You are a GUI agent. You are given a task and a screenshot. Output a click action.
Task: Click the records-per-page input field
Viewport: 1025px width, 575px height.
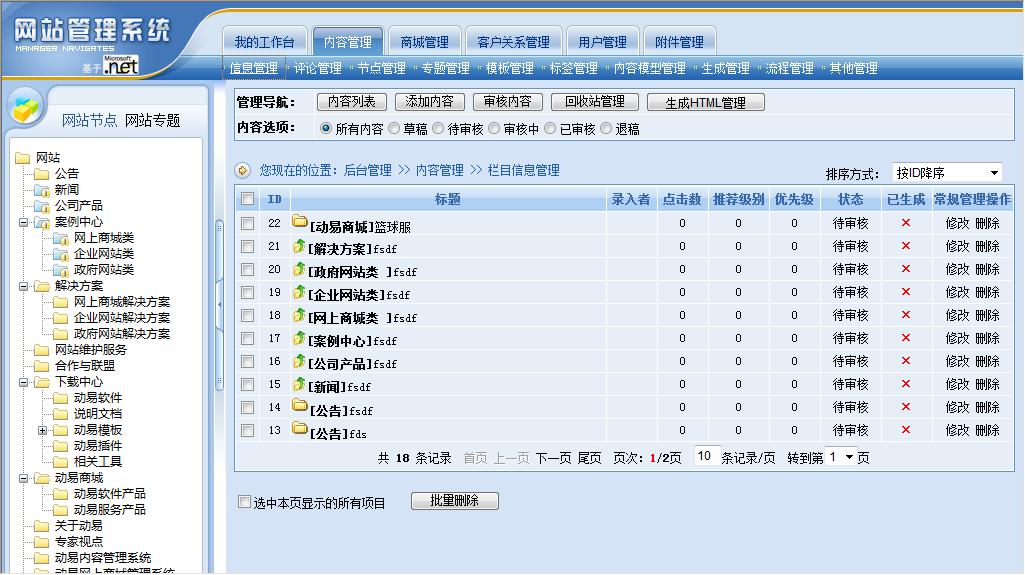click(x=704, y=457)
